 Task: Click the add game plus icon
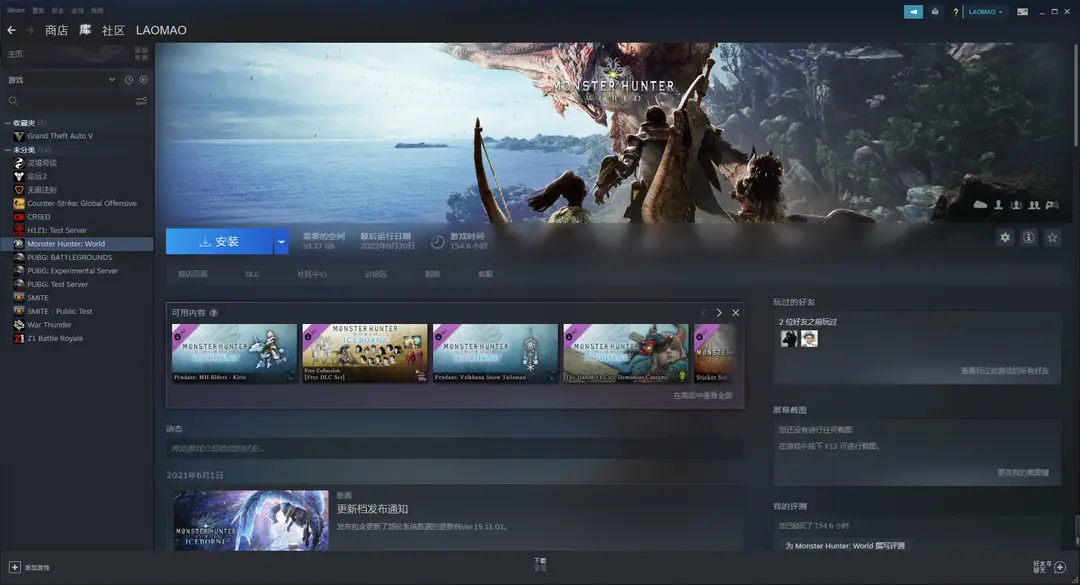point(14,567)
